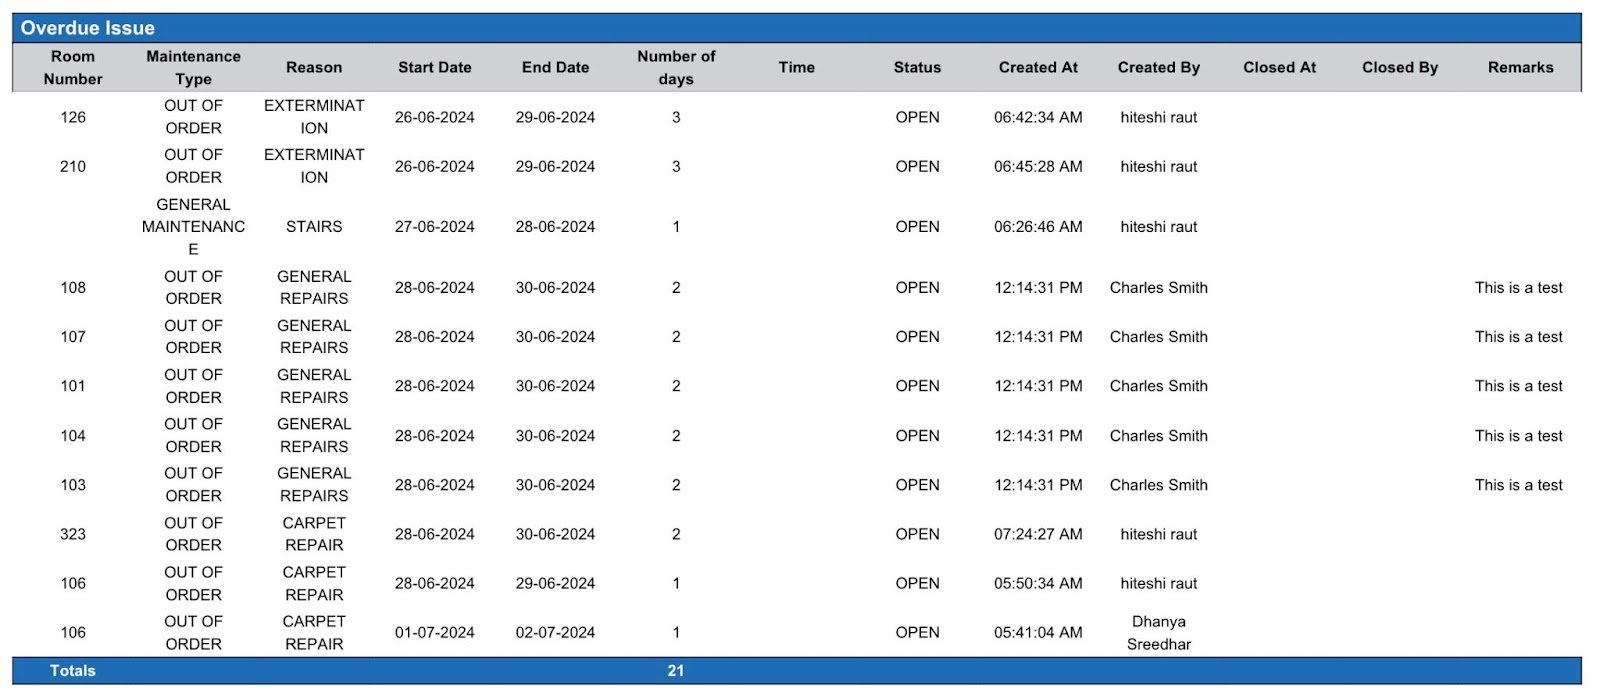Sort by the Start Date header
Screen dimensions: 1600x700
tap(434, 67)
